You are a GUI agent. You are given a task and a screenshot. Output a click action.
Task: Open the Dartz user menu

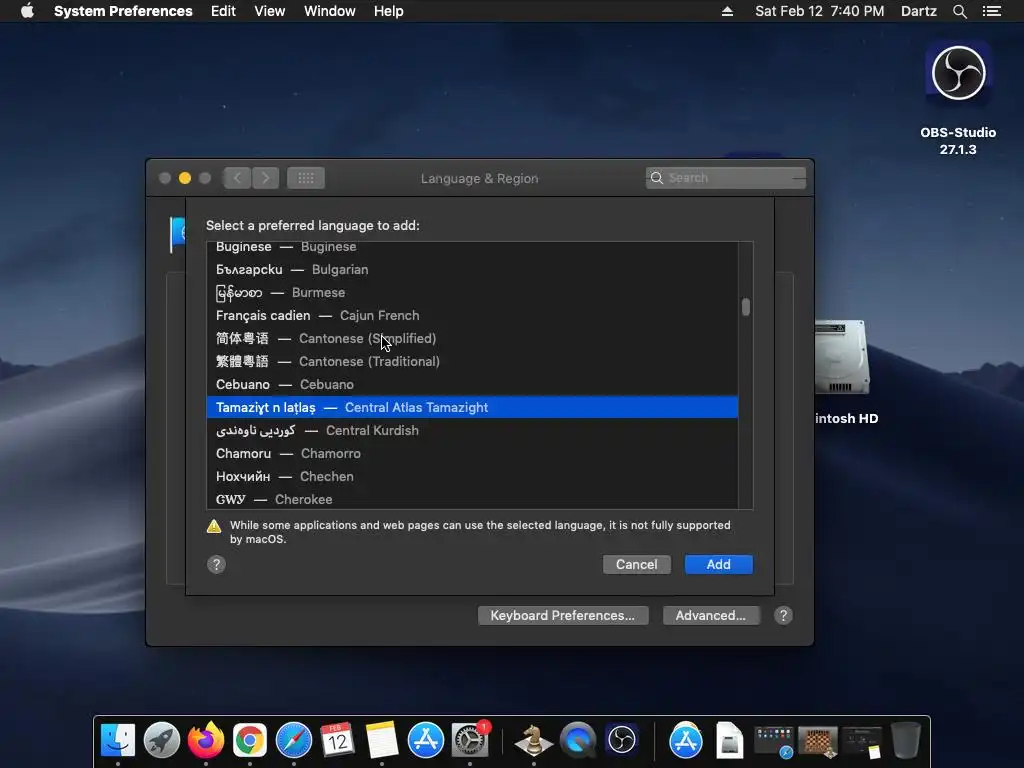[918, 11]
